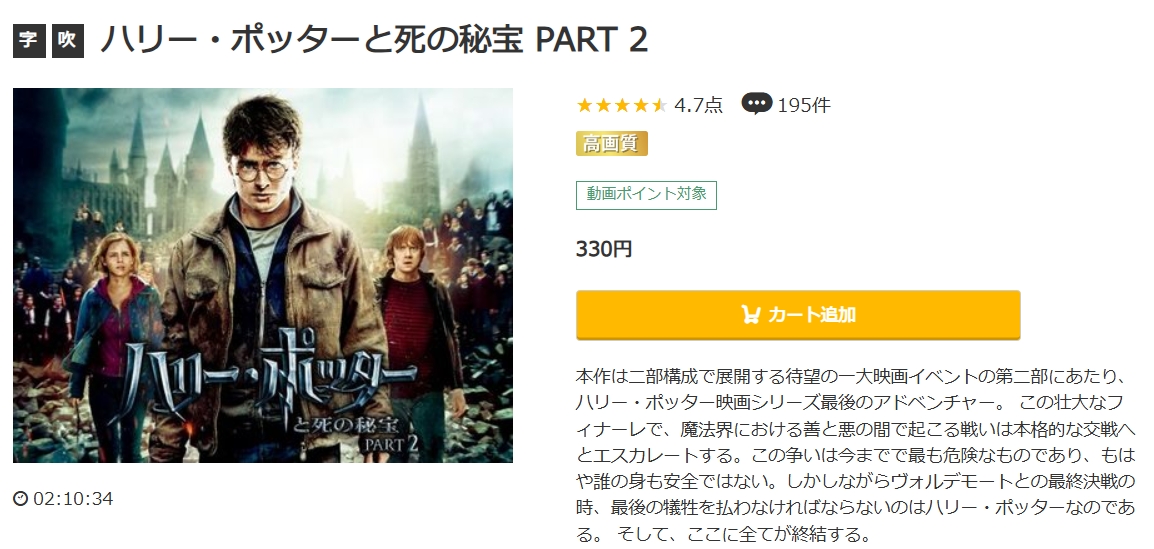Click the half-filled fifth rating star
This screenshot has height=549, width=1154.
(x=659, y=105)
